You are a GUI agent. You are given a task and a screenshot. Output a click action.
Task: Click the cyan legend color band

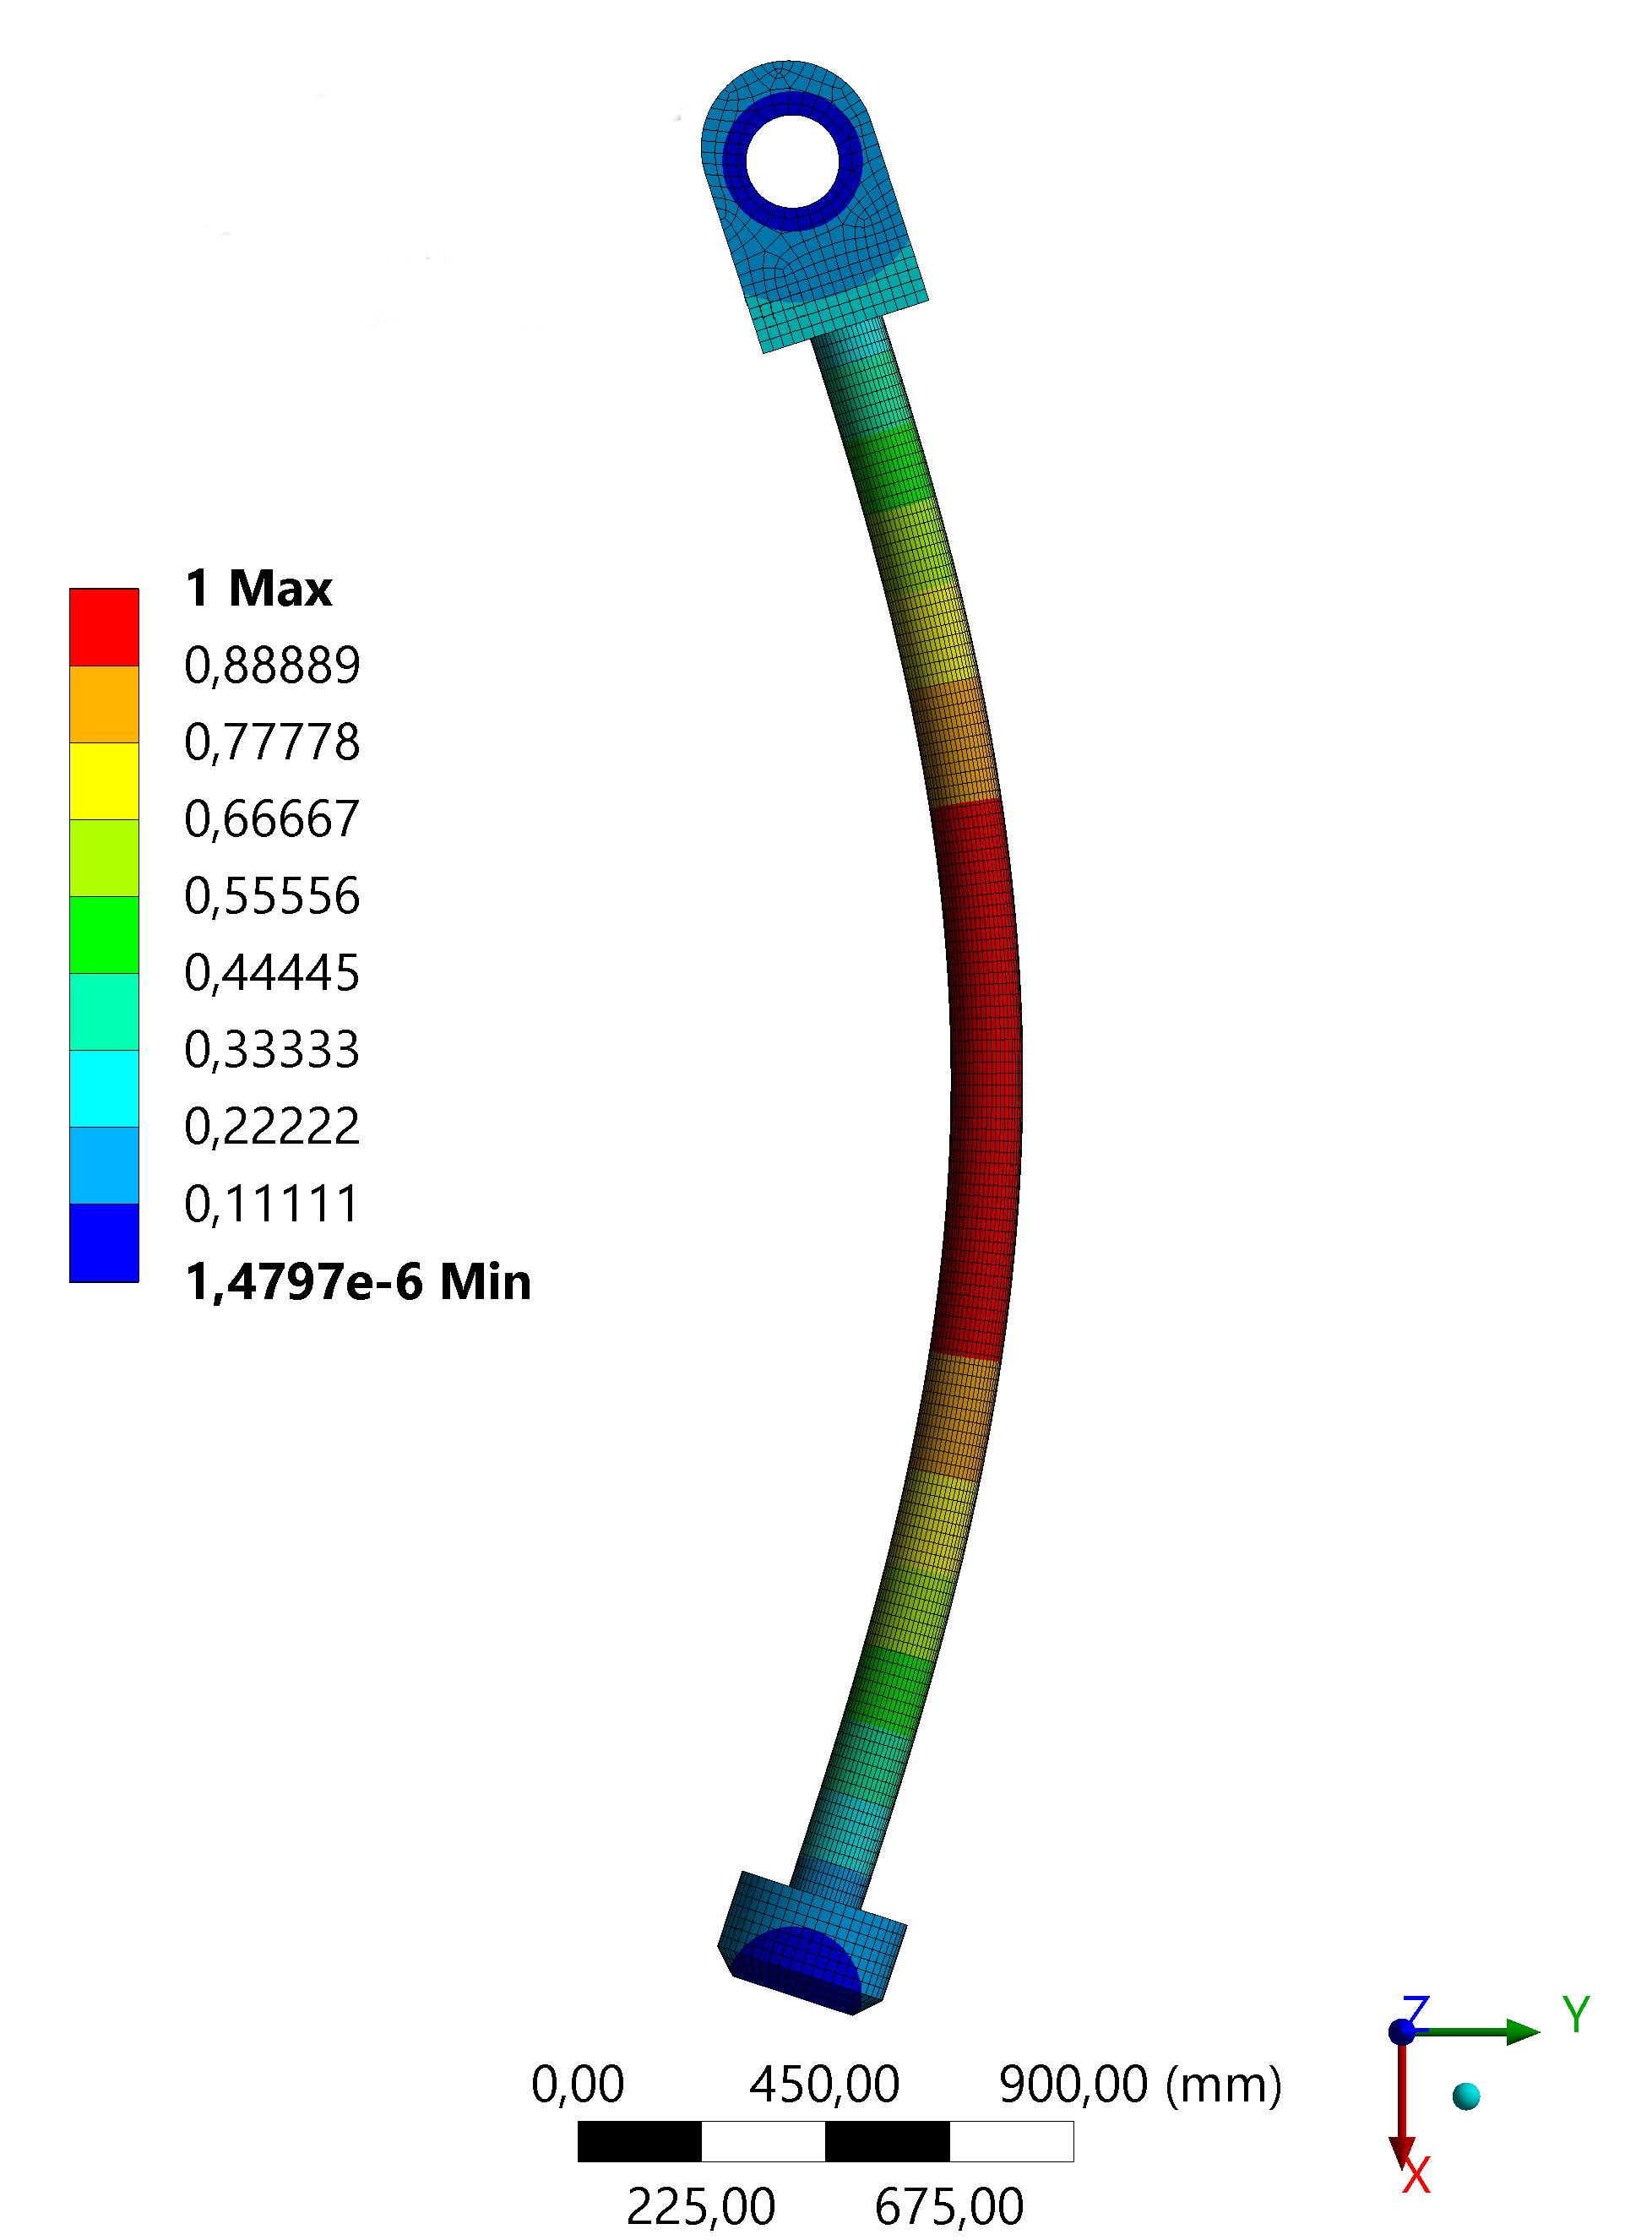click(103, 1089)
